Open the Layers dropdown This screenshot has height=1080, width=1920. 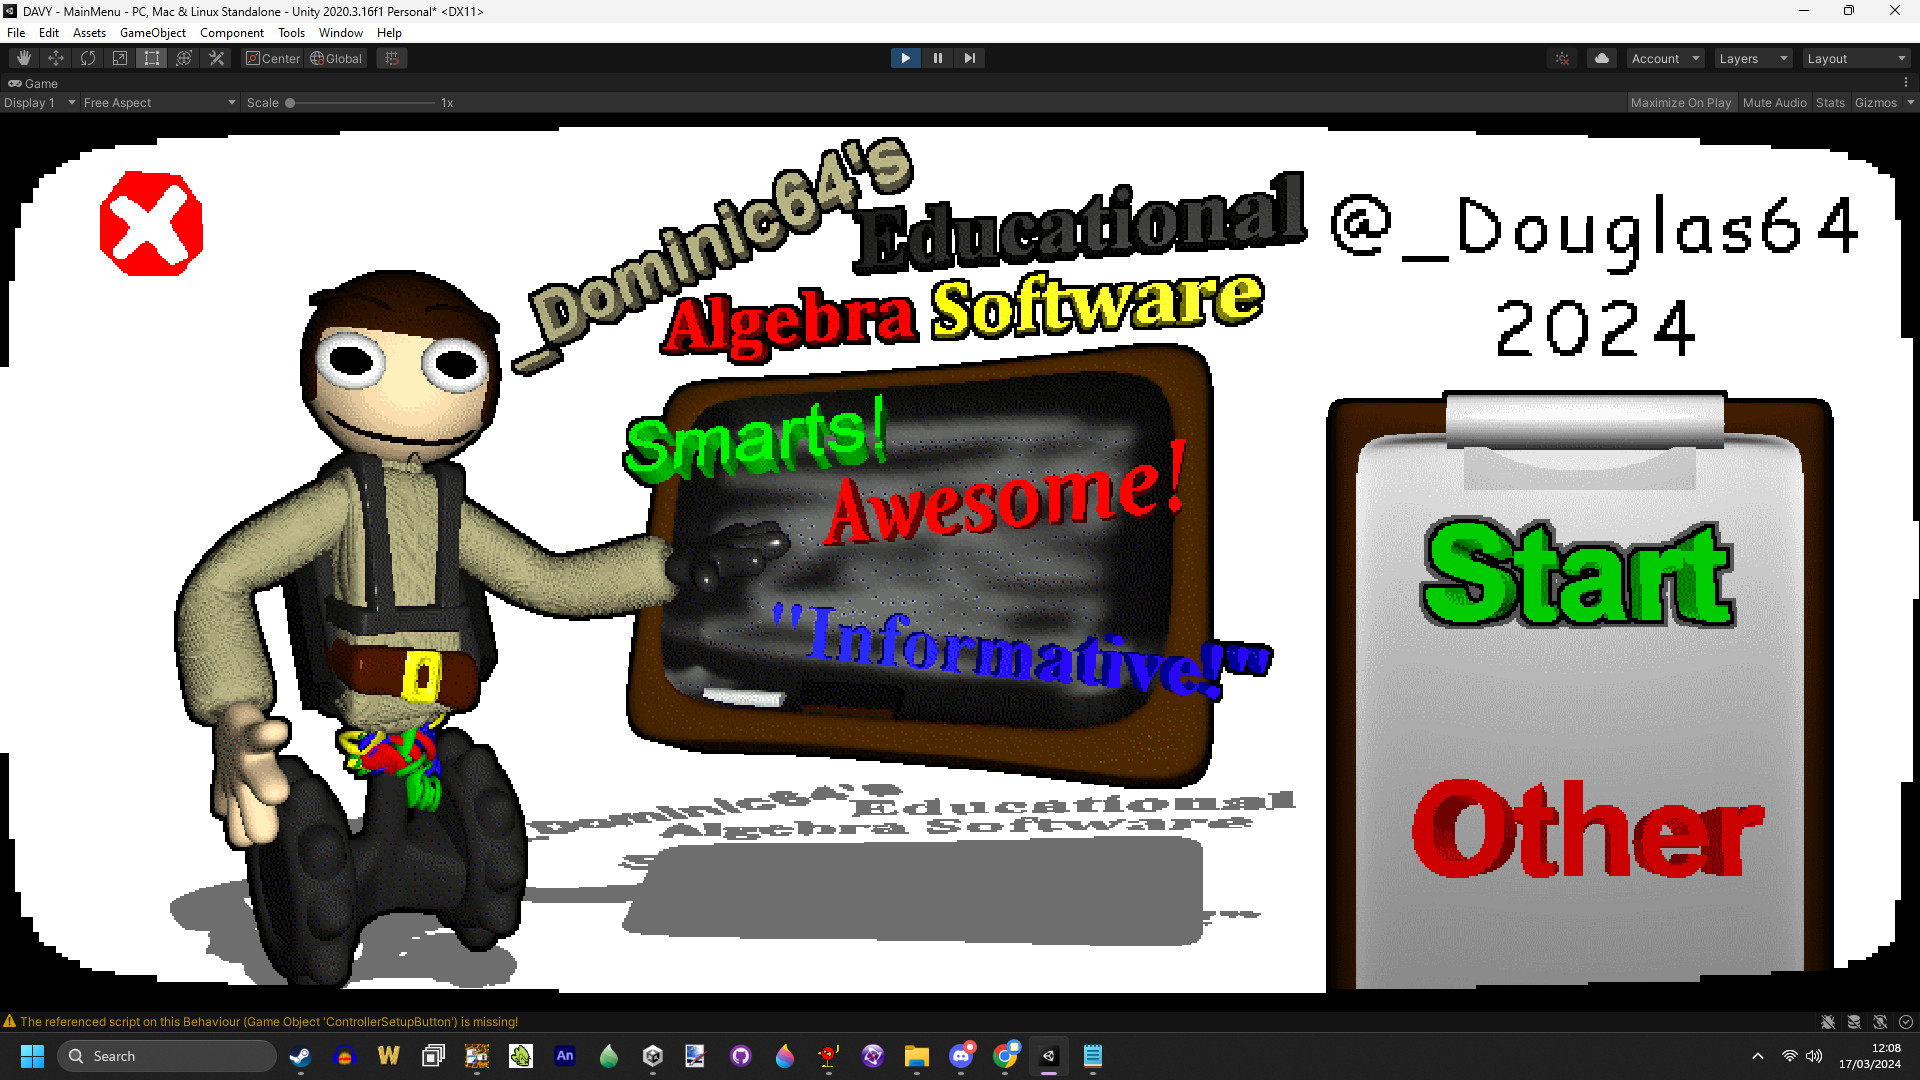1752,58
